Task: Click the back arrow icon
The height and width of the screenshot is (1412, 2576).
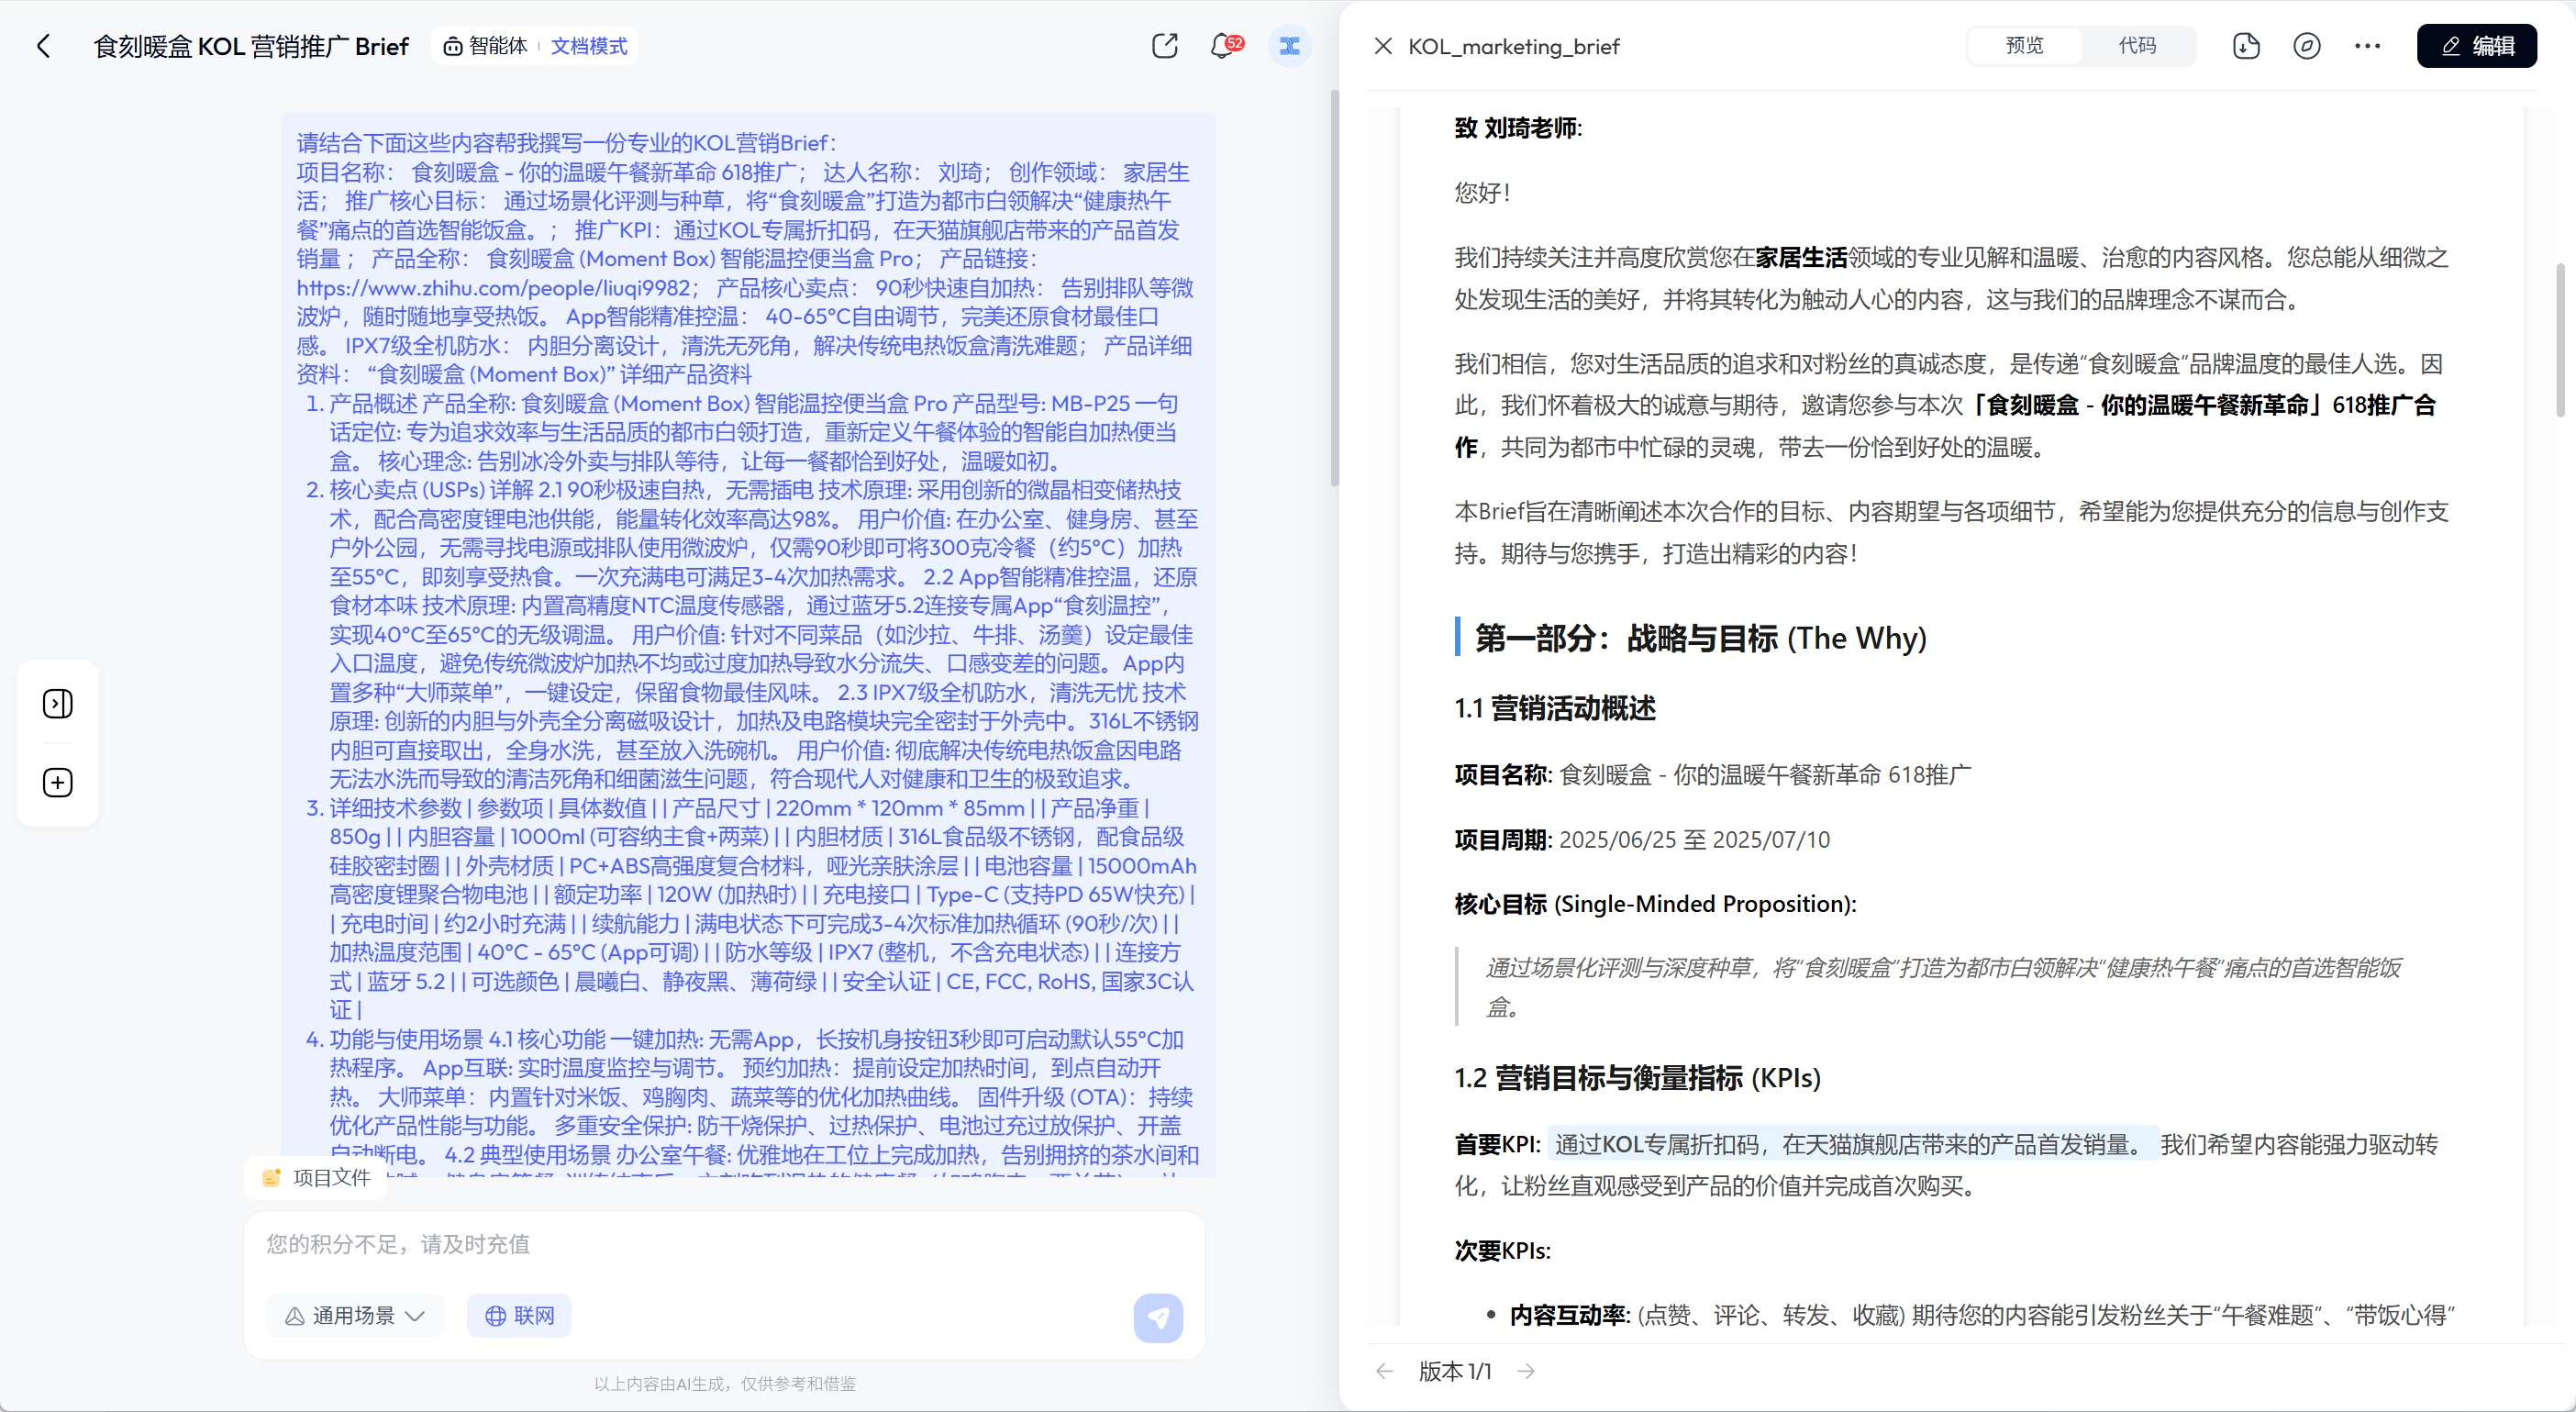Action: click(43, 46)
